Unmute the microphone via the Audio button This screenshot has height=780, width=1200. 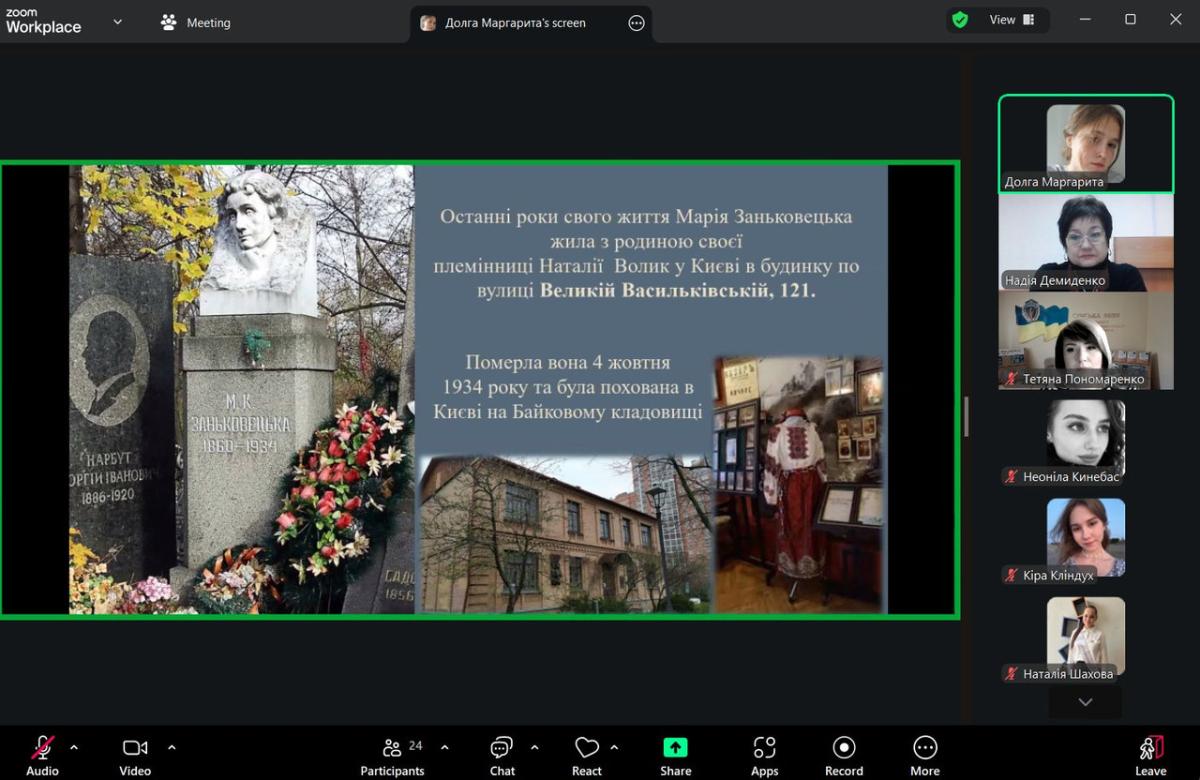point(42,755)
